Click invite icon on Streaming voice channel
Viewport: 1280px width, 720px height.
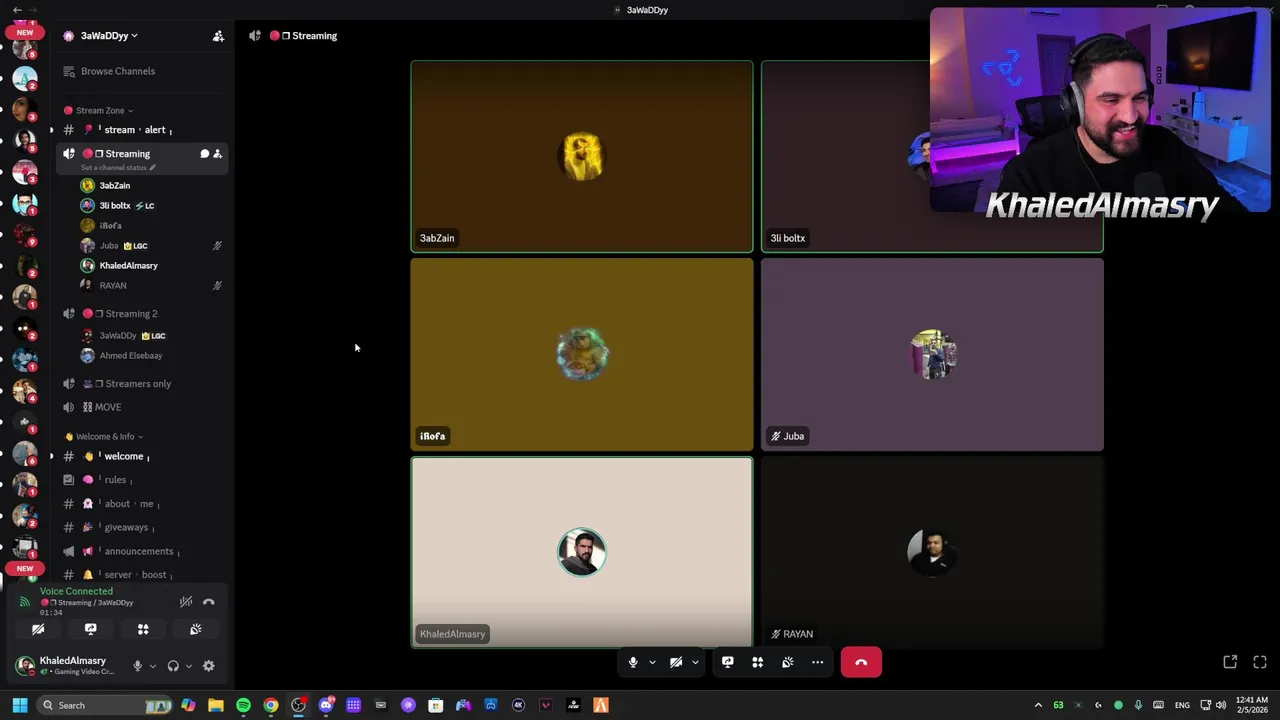217,154
